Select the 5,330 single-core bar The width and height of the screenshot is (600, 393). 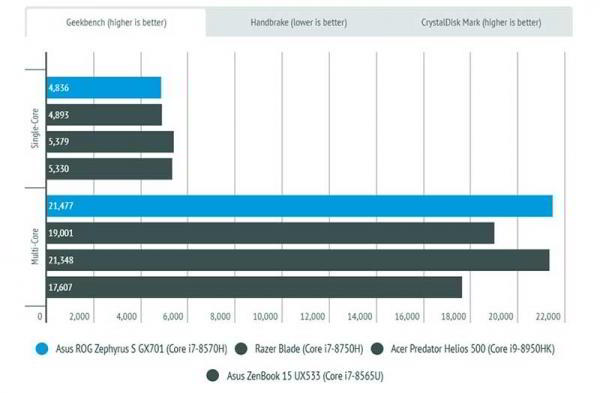(x=109, y=169)
